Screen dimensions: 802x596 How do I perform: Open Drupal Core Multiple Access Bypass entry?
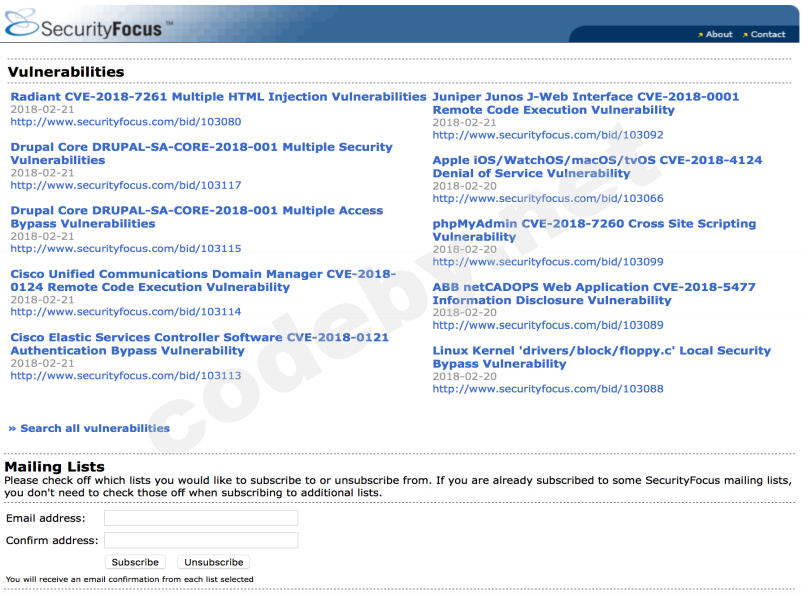[x=197, y=217]
